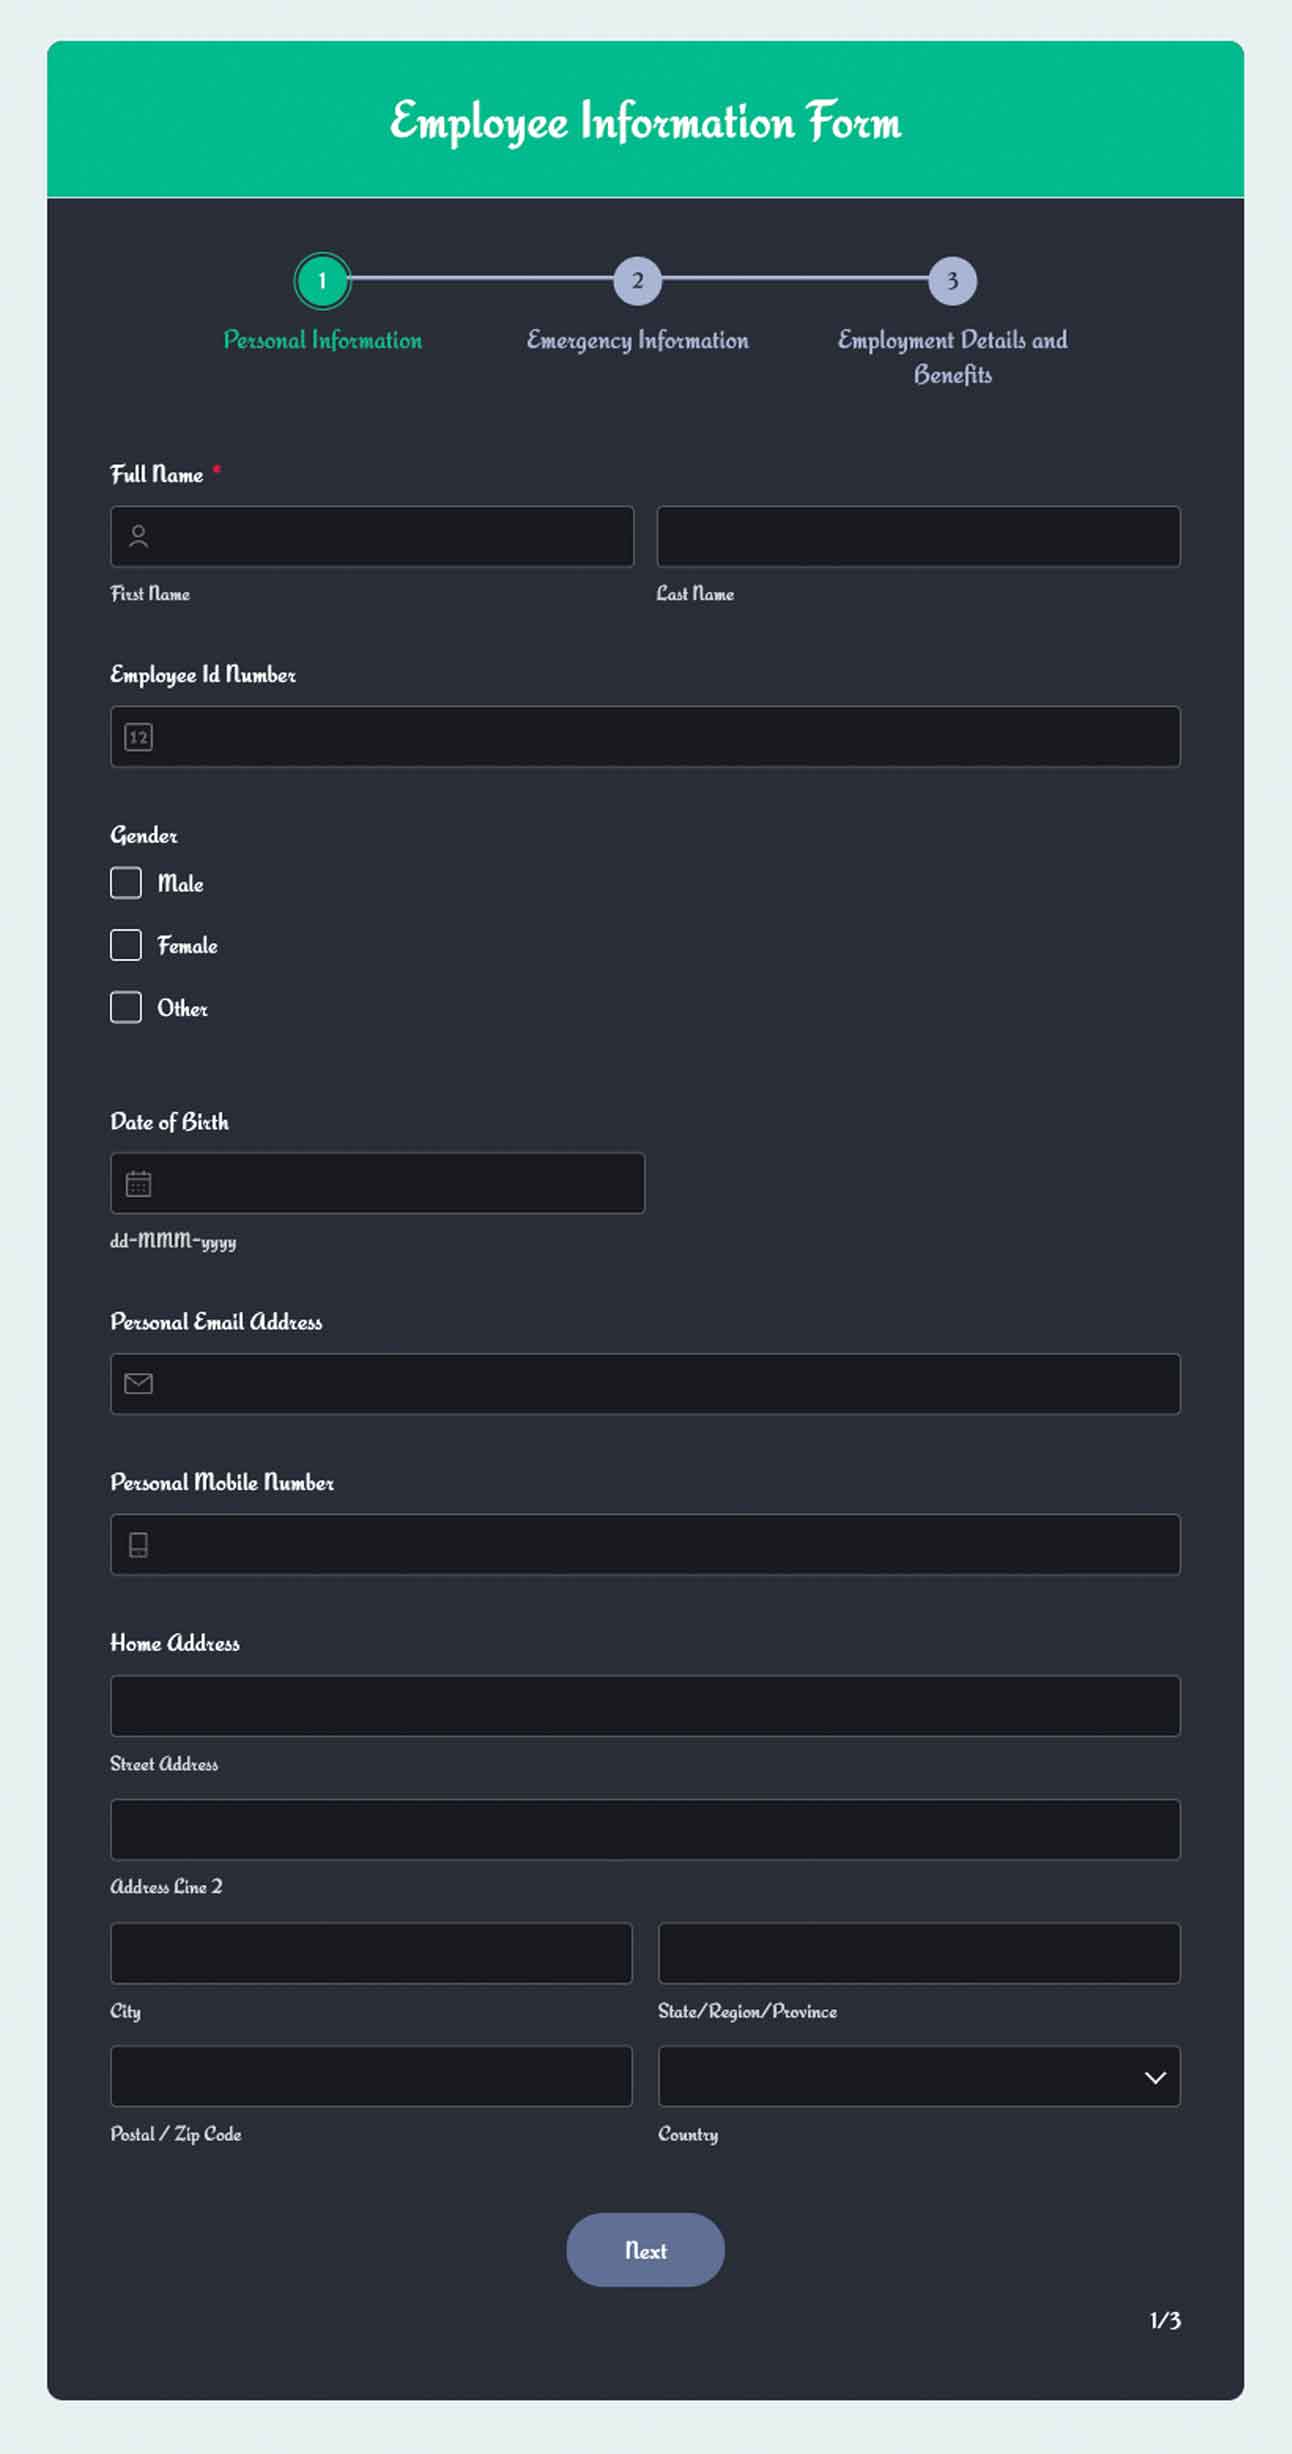1292x2454 pixels.
Task: Click the progress connector line between steps
Action: [x=480, y=281]
